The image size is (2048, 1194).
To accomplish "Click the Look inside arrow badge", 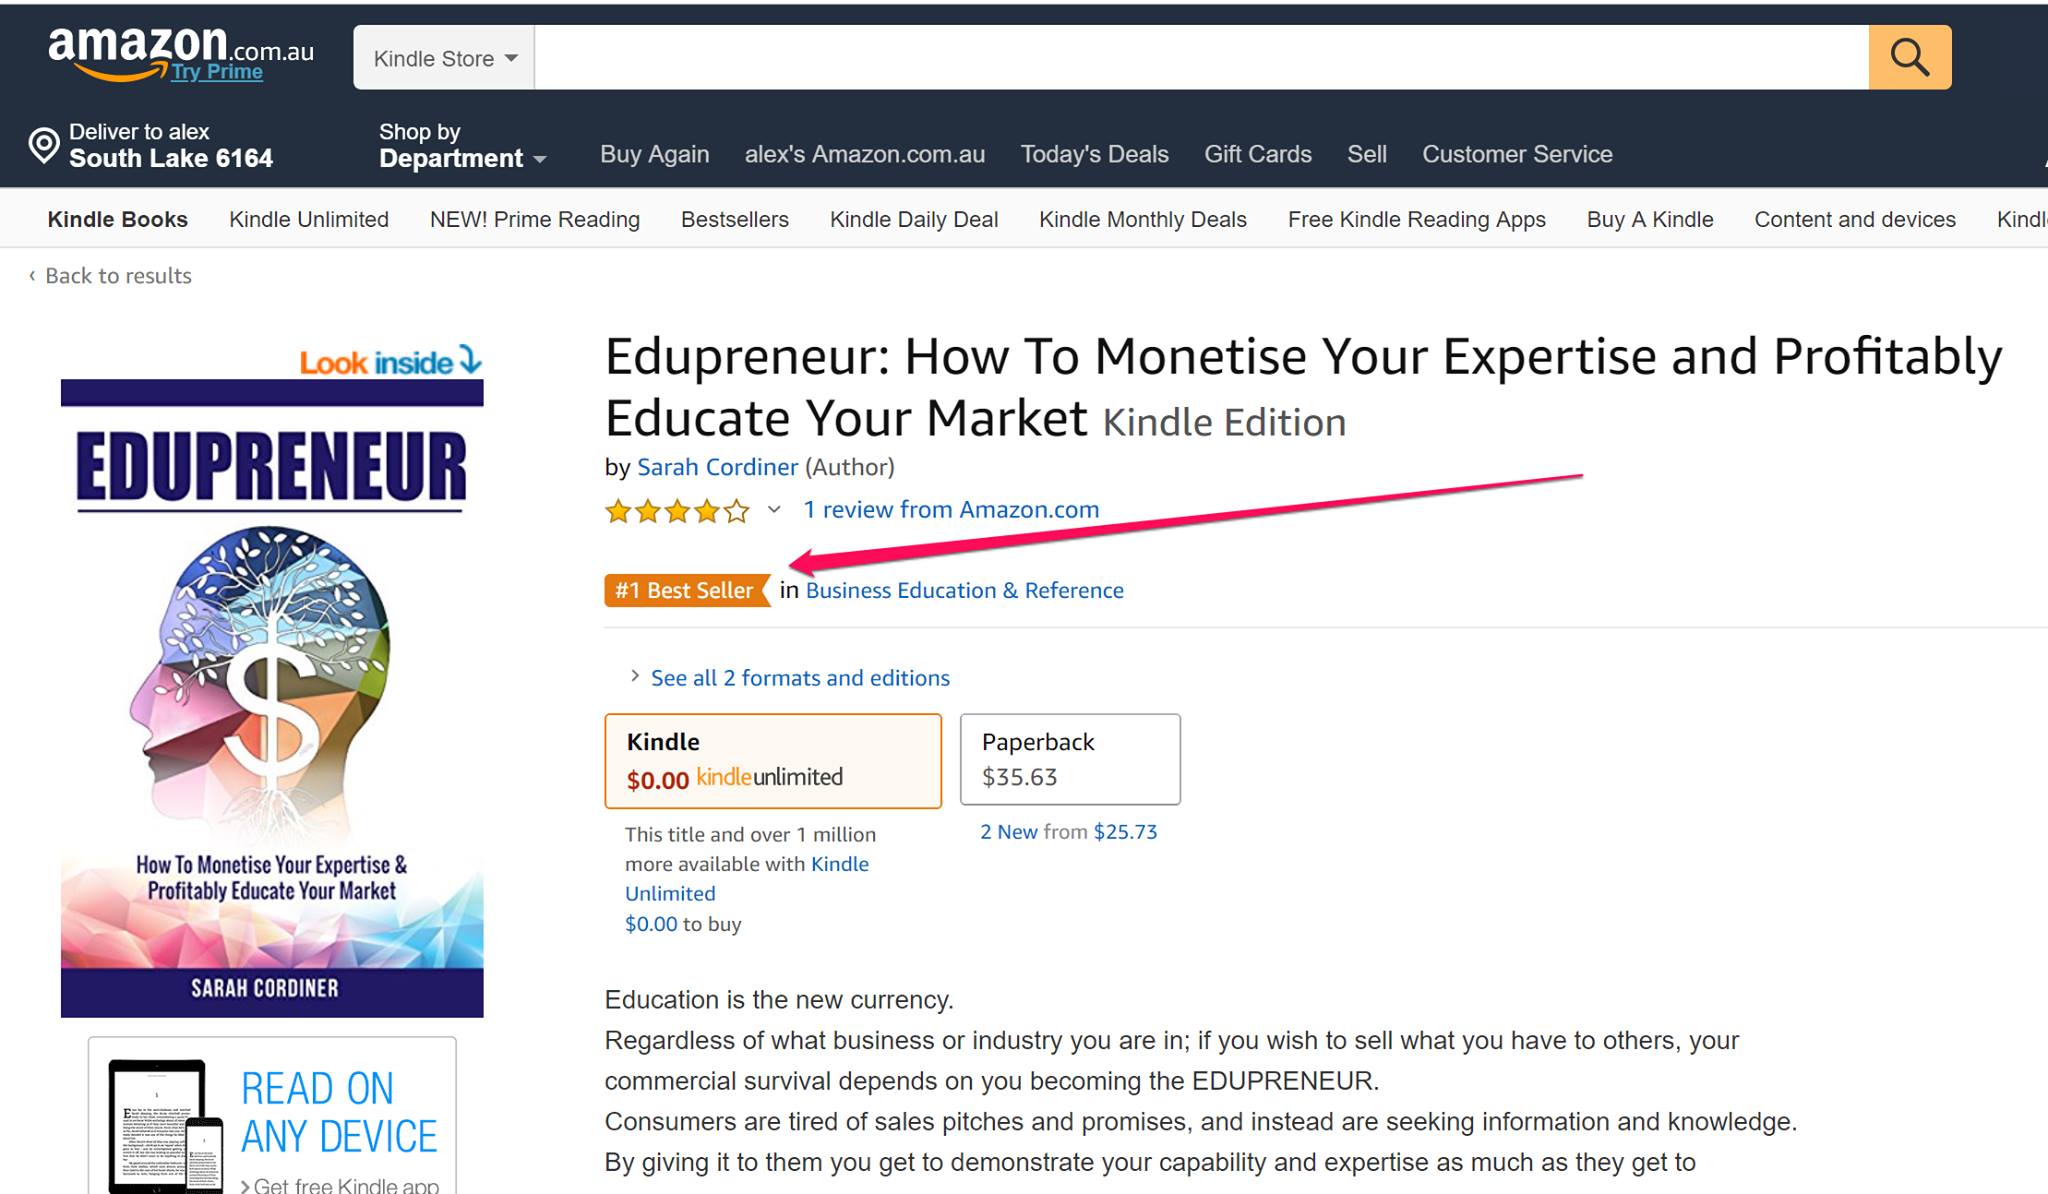I will (x=391, y=361).
